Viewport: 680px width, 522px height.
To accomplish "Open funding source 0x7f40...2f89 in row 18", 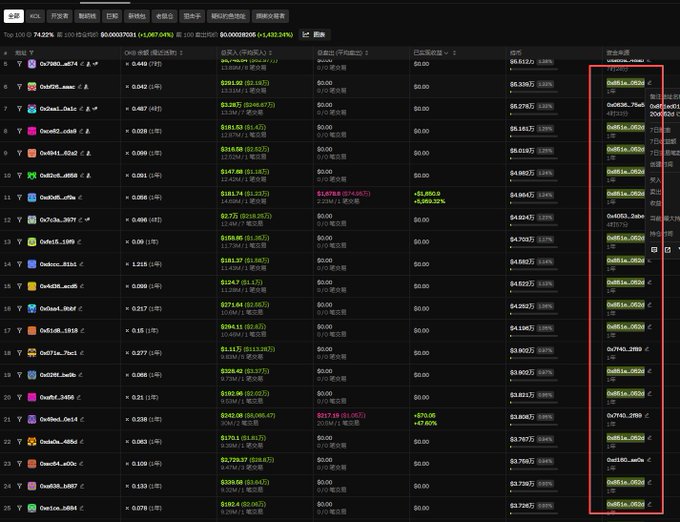I will 624,349.
